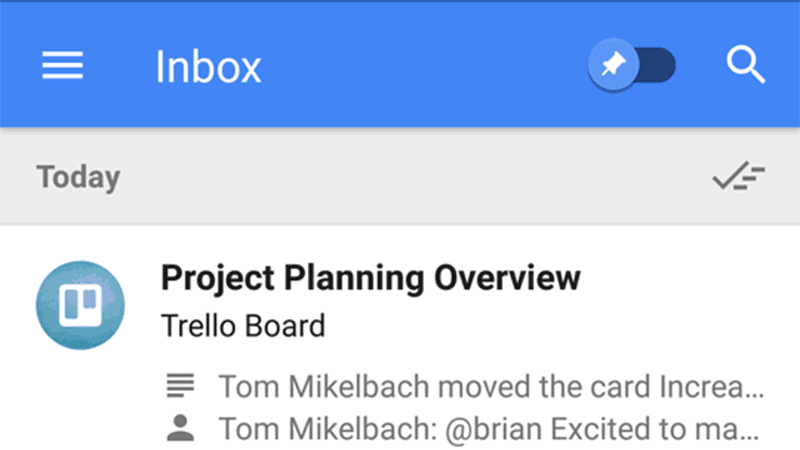Collapse the Today section header
The height and width of the screenshot is (450, 800).
pos(78,177)
